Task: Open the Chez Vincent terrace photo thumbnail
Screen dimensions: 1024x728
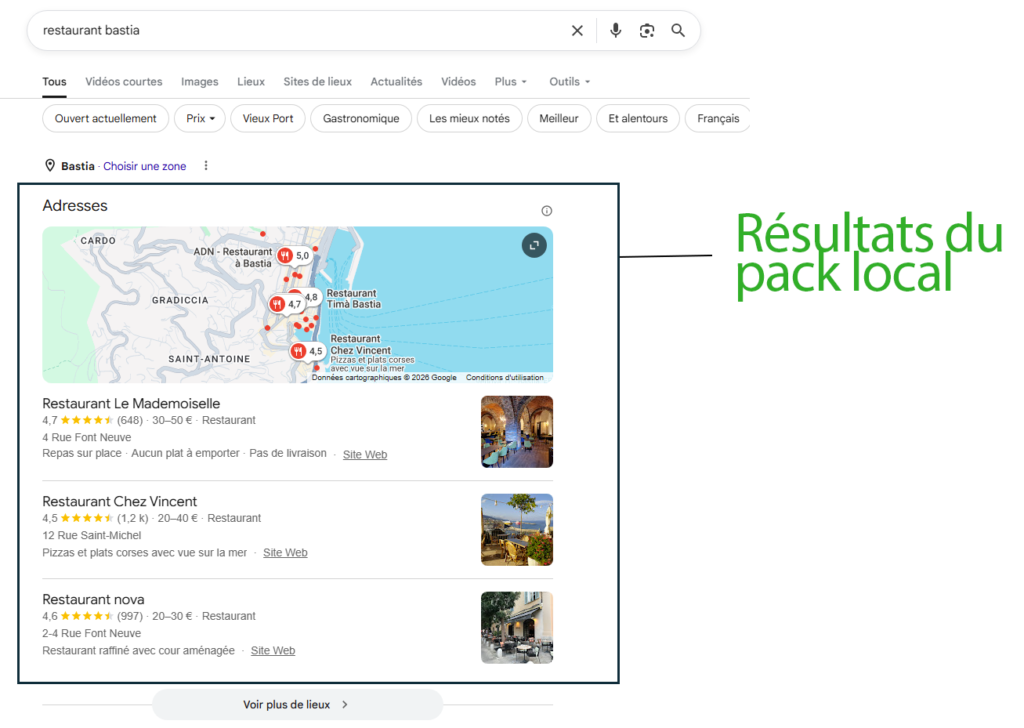Action: [x=517, y=530]
